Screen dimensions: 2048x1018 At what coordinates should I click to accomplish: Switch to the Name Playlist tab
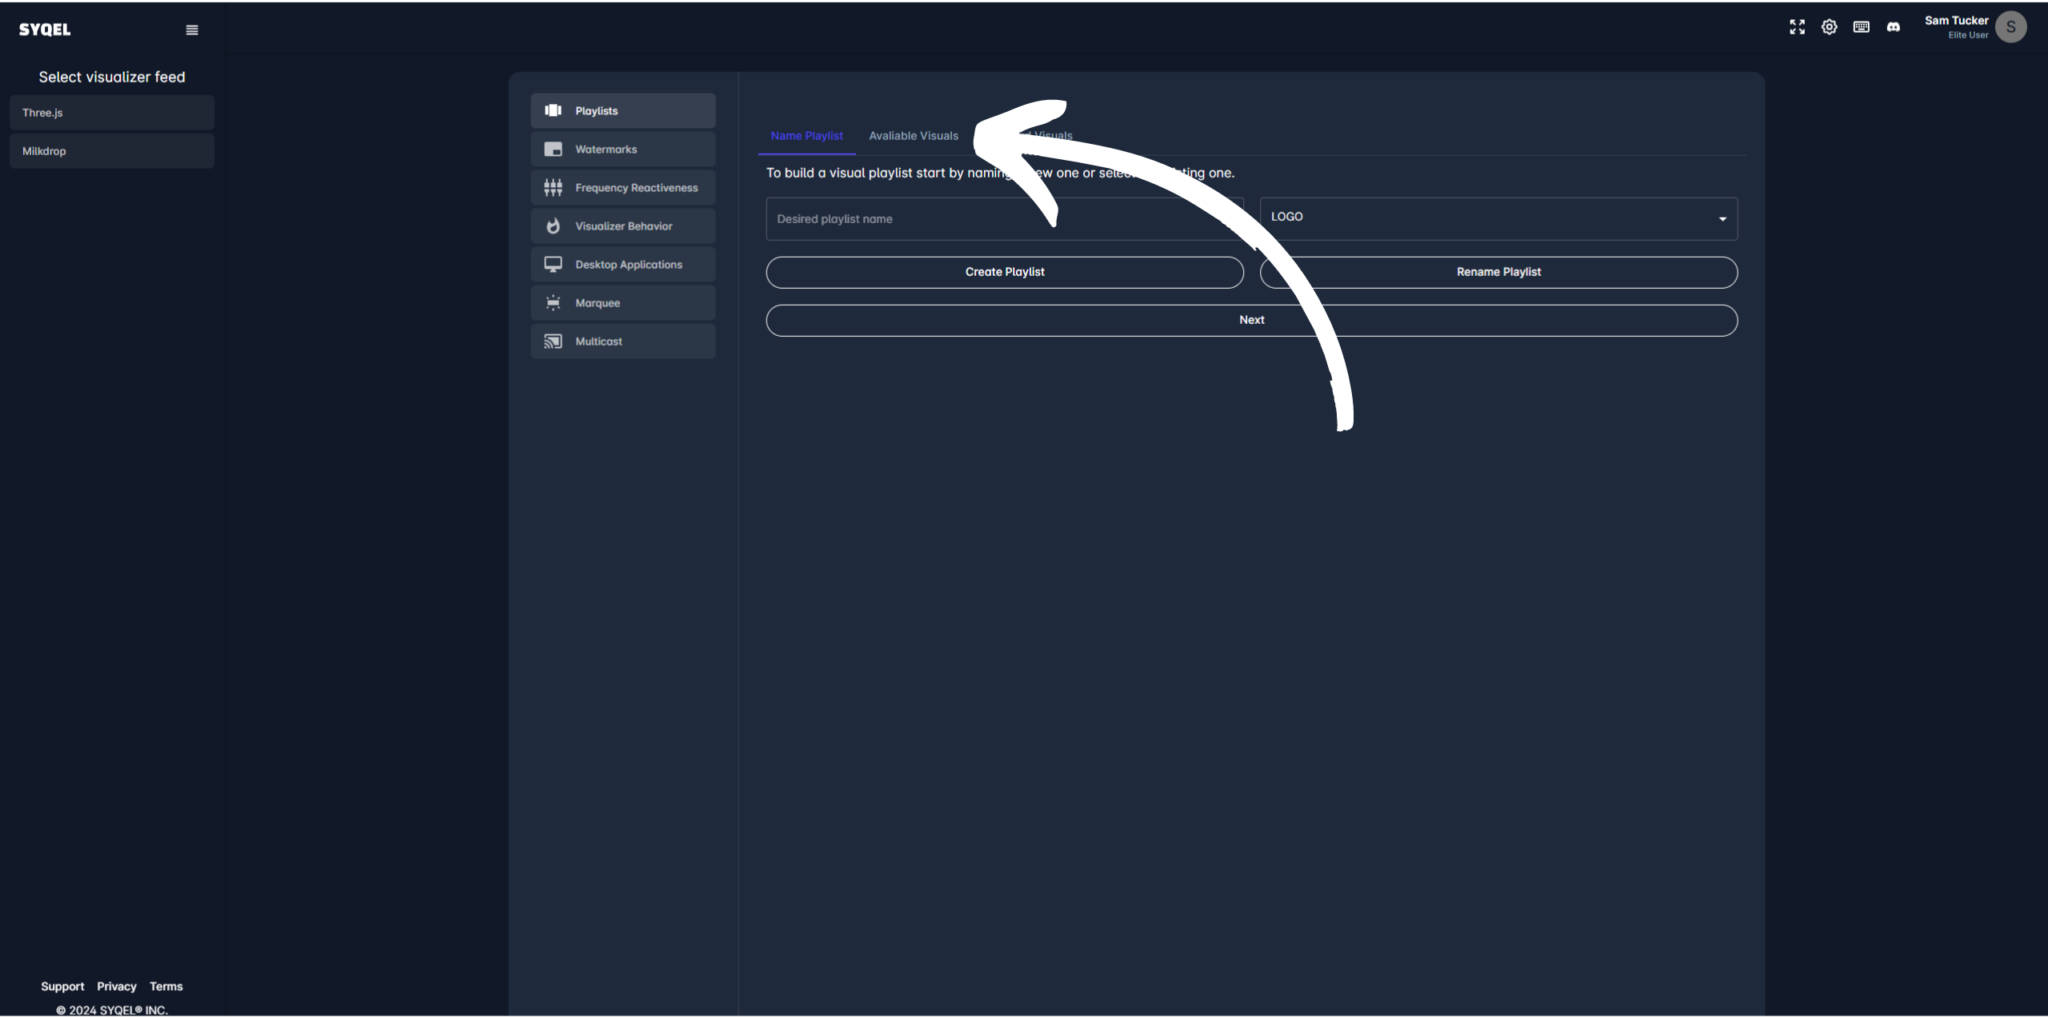pyautogui.click(x=806, y=136)
